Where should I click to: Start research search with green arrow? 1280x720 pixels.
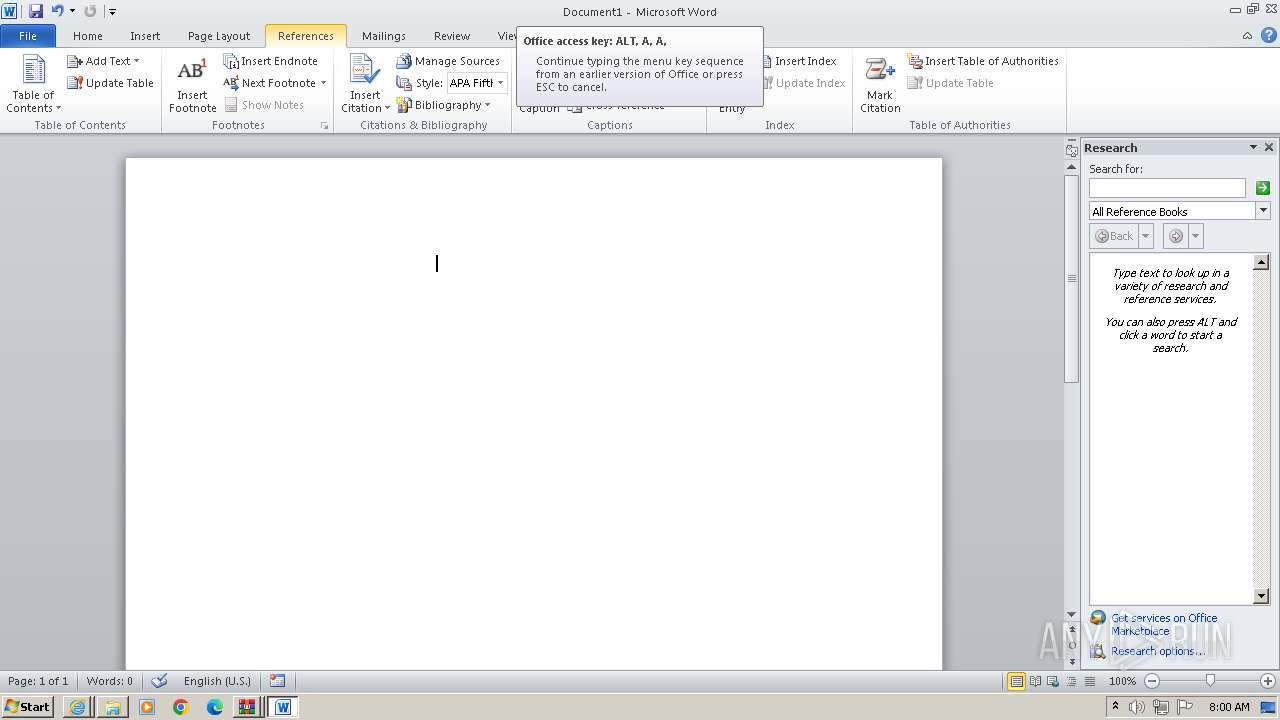[1262, 188]
